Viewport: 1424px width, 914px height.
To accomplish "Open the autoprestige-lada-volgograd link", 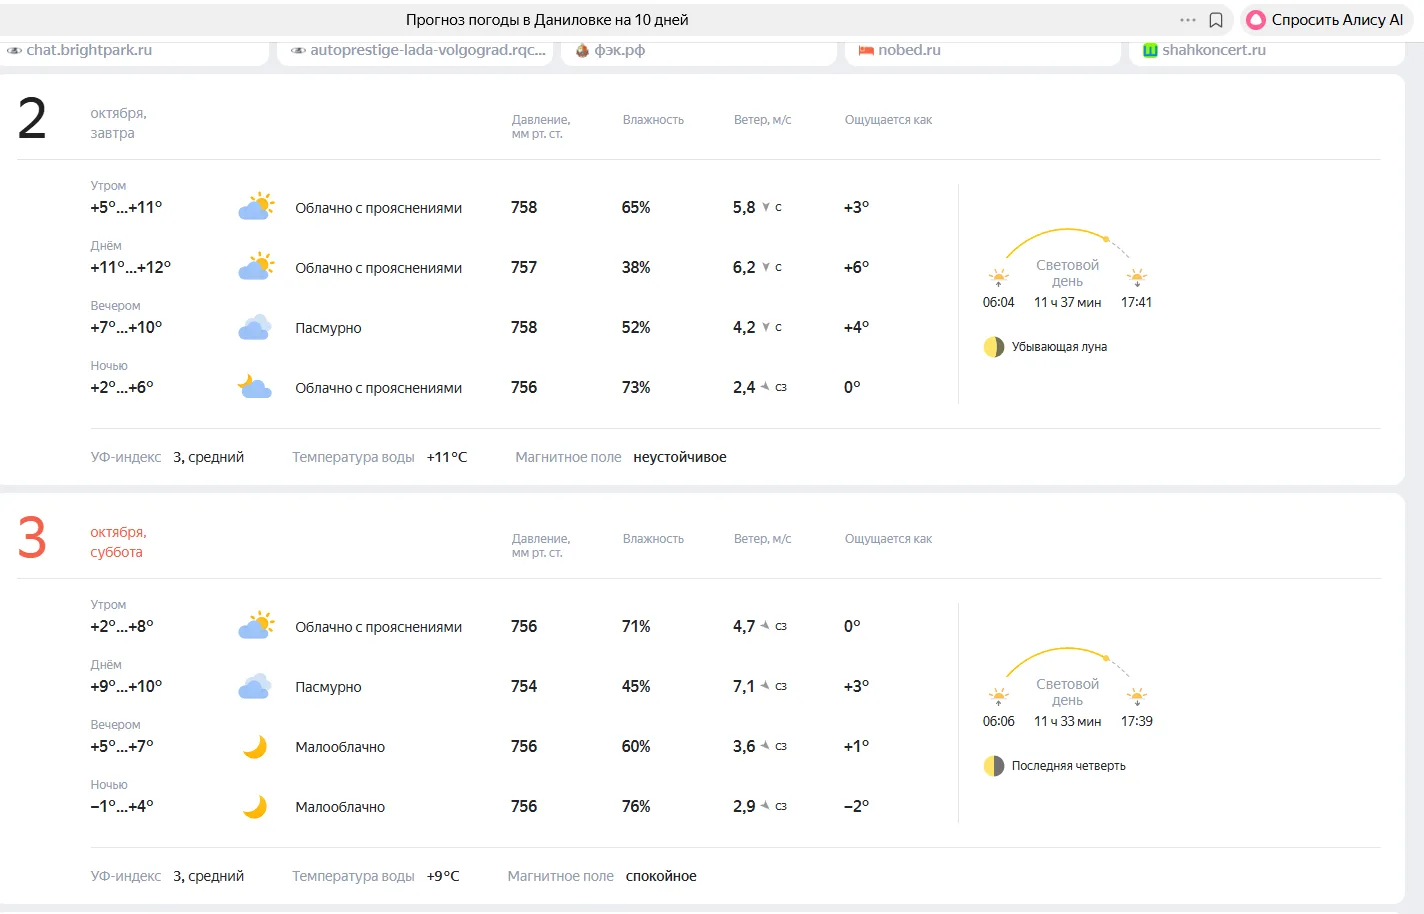I will 428,50.
